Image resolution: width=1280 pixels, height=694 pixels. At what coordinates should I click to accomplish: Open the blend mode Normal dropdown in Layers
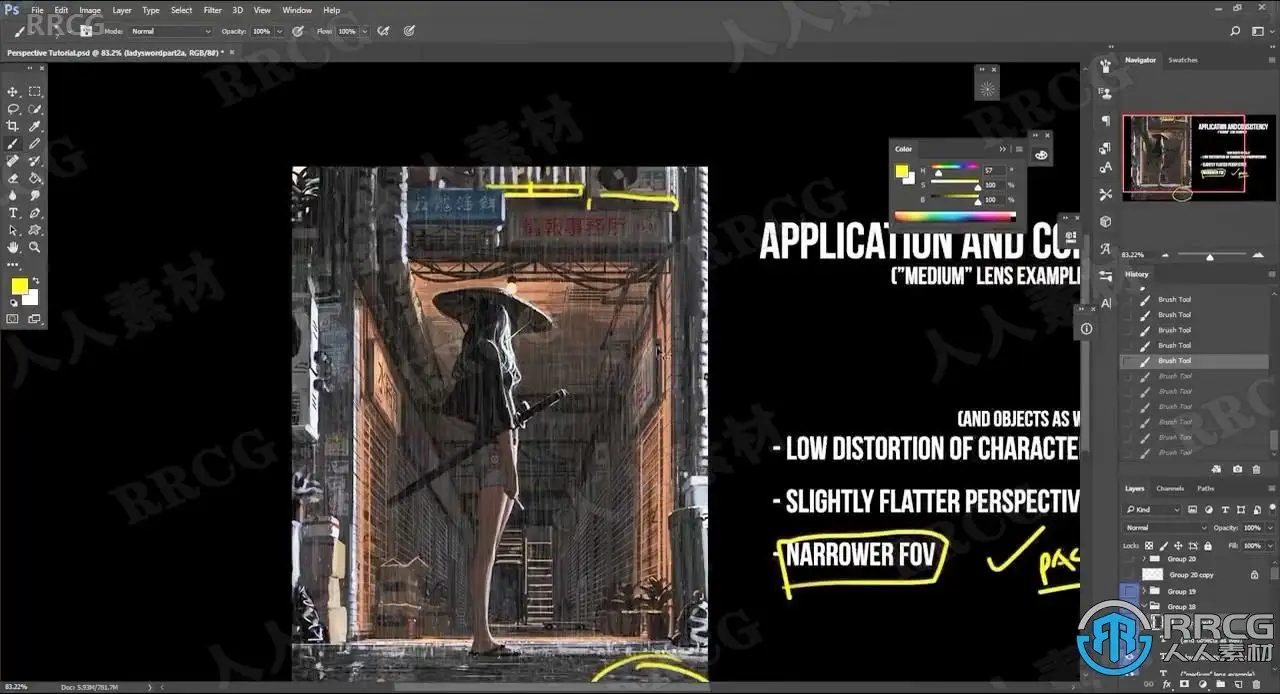pyautogui.click(x=1165, y=527)
